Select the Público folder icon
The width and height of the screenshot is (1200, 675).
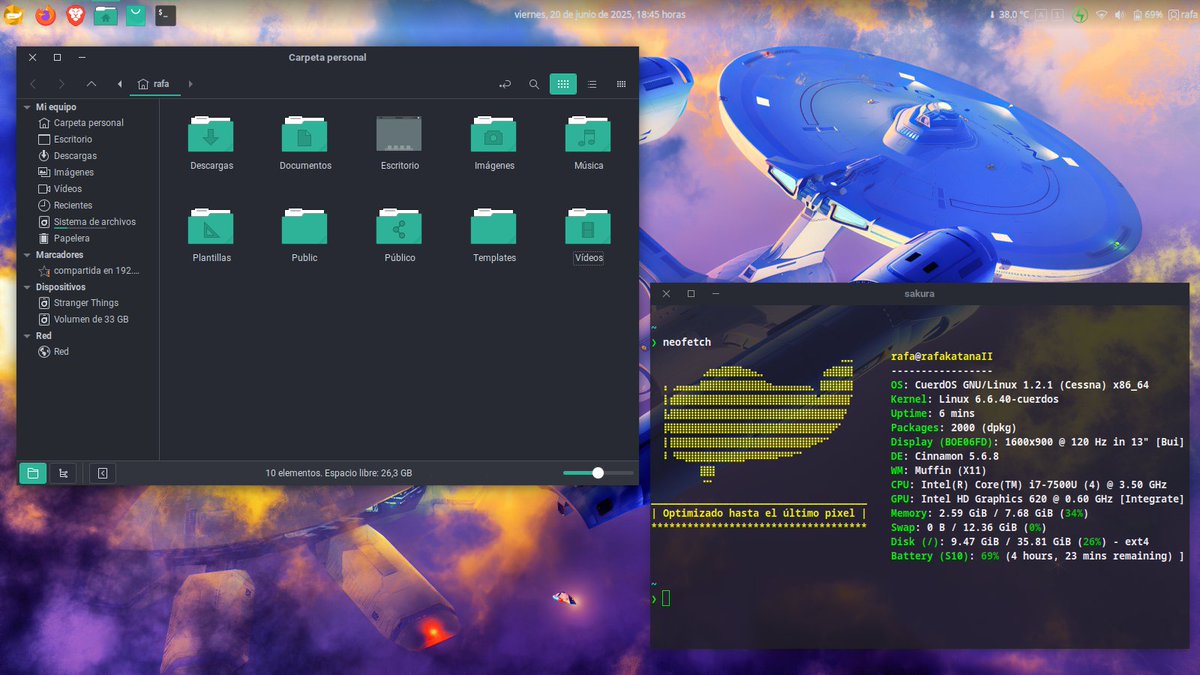click(x=399, y=226)
